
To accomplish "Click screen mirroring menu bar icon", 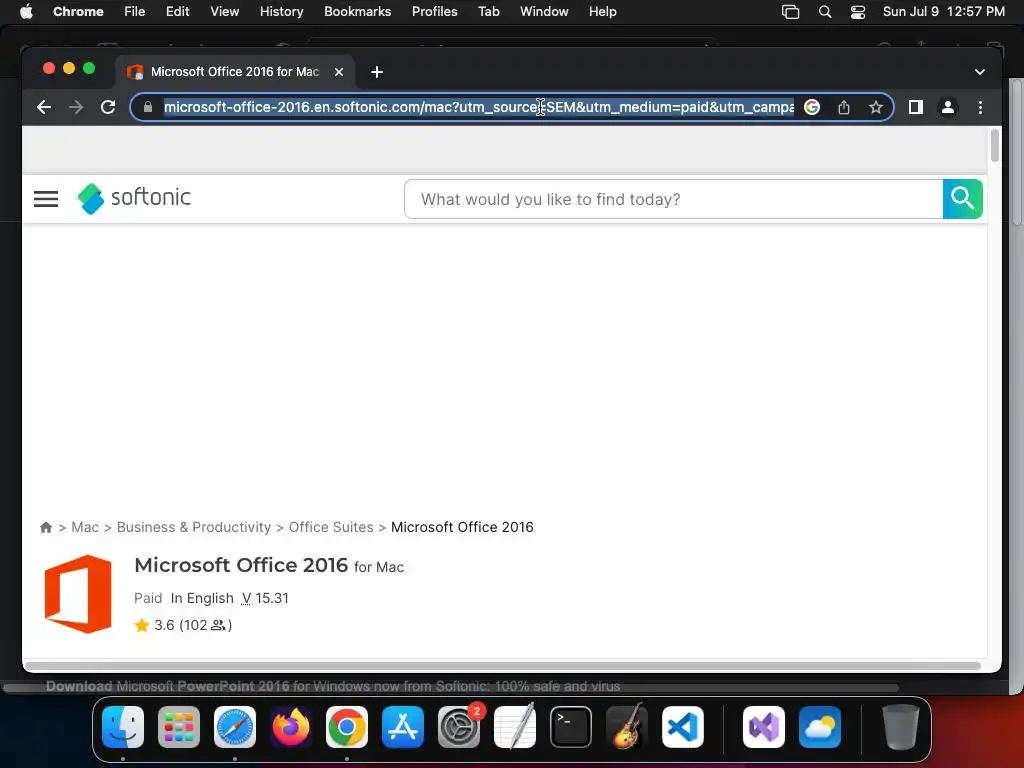I will [x=790, y=12].
